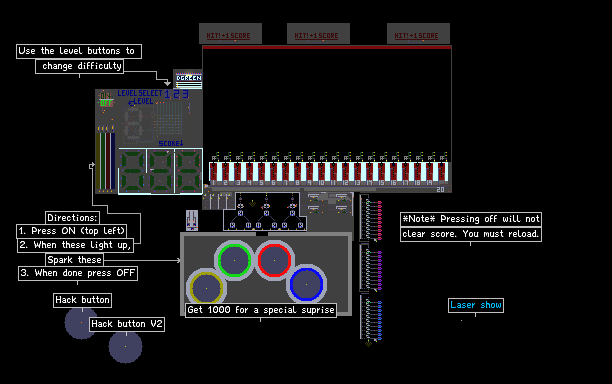Click the middle HIT!+1 SCORE panel
This screenshot has height=384, width=612.
coord(318,34)
